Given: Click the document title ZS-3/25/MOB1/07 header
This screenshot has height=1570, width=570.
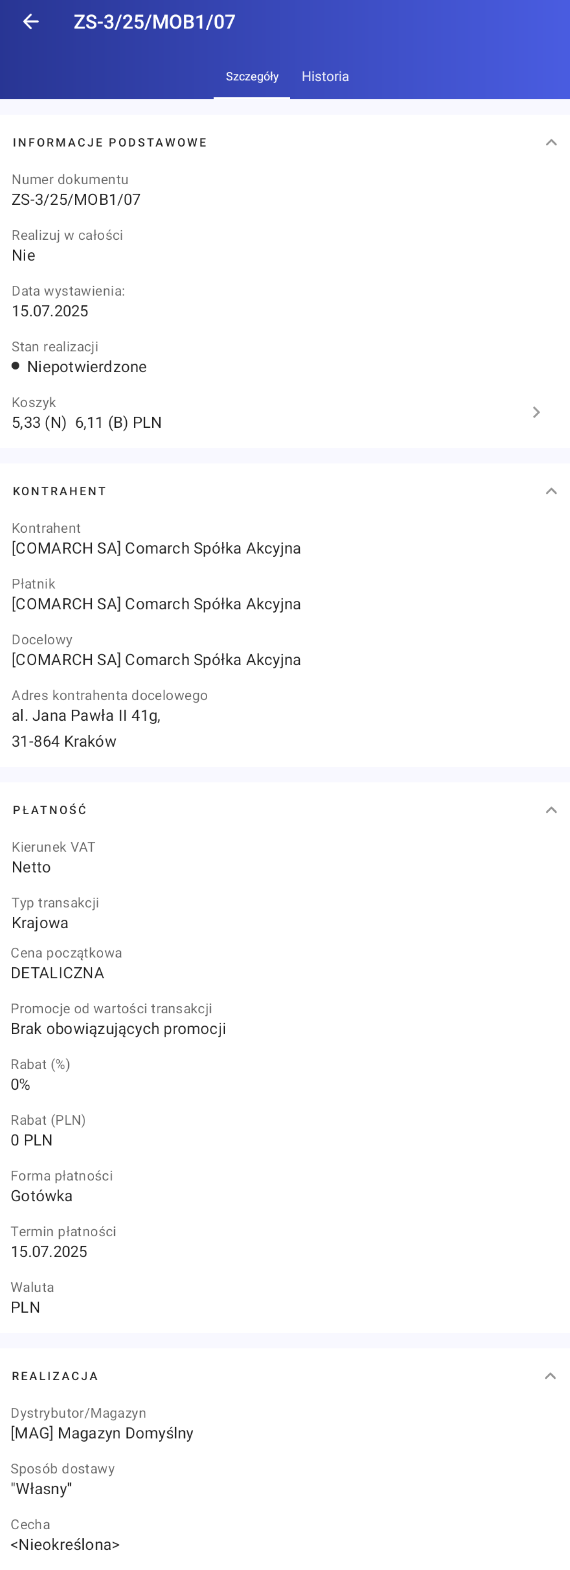Looking at the screenshot, I should pos(155,22).
